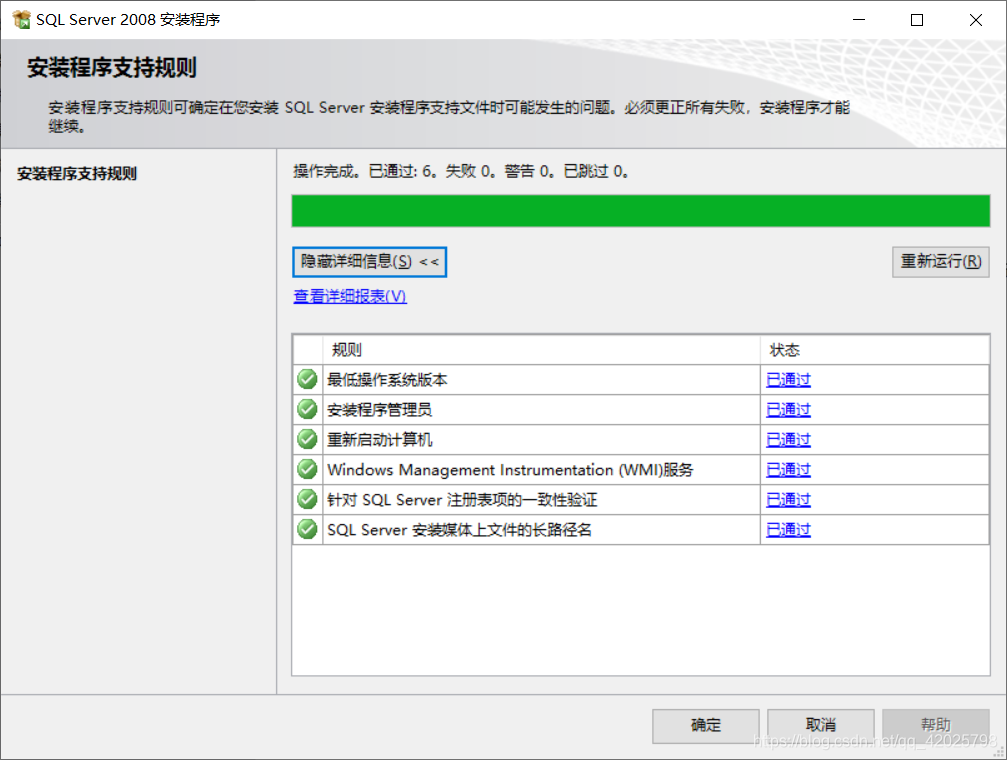Open 已通过 status for 安装程序管理员
The width and height of the screenshot is (1007, 760).
(x=788, y=410)
